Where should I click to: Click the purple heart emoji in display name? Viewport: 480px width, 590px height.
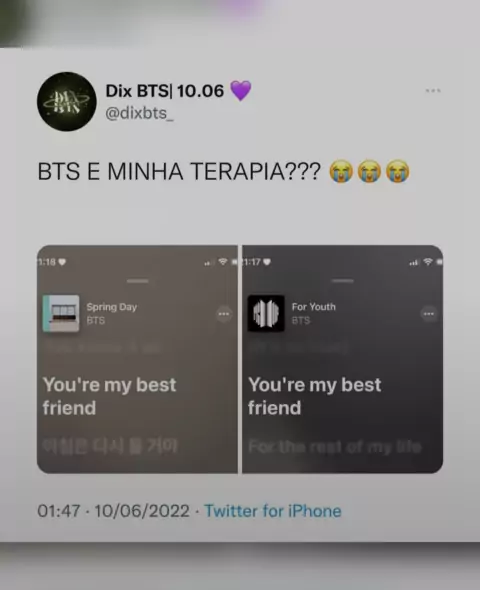click(x=240, y=91)
